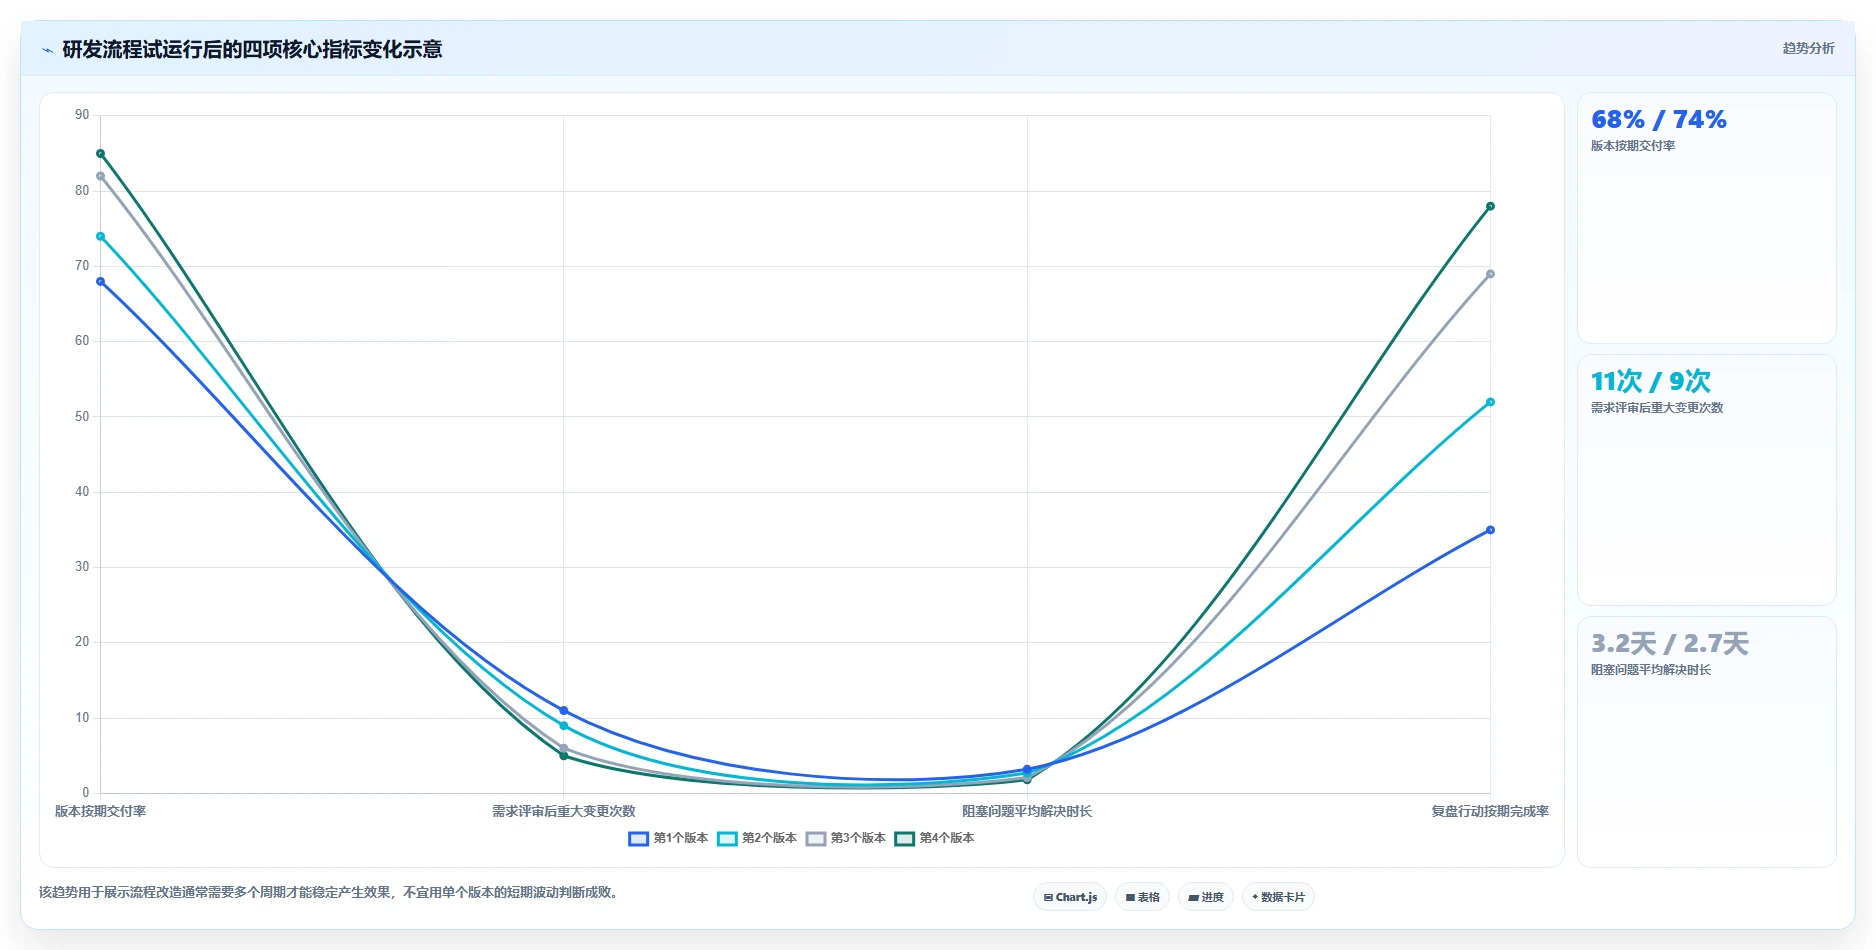1876x950 pixels.
Task: Open the 68% / 74% 版本按期交付率 card
Action: [x=1706, y=218]
